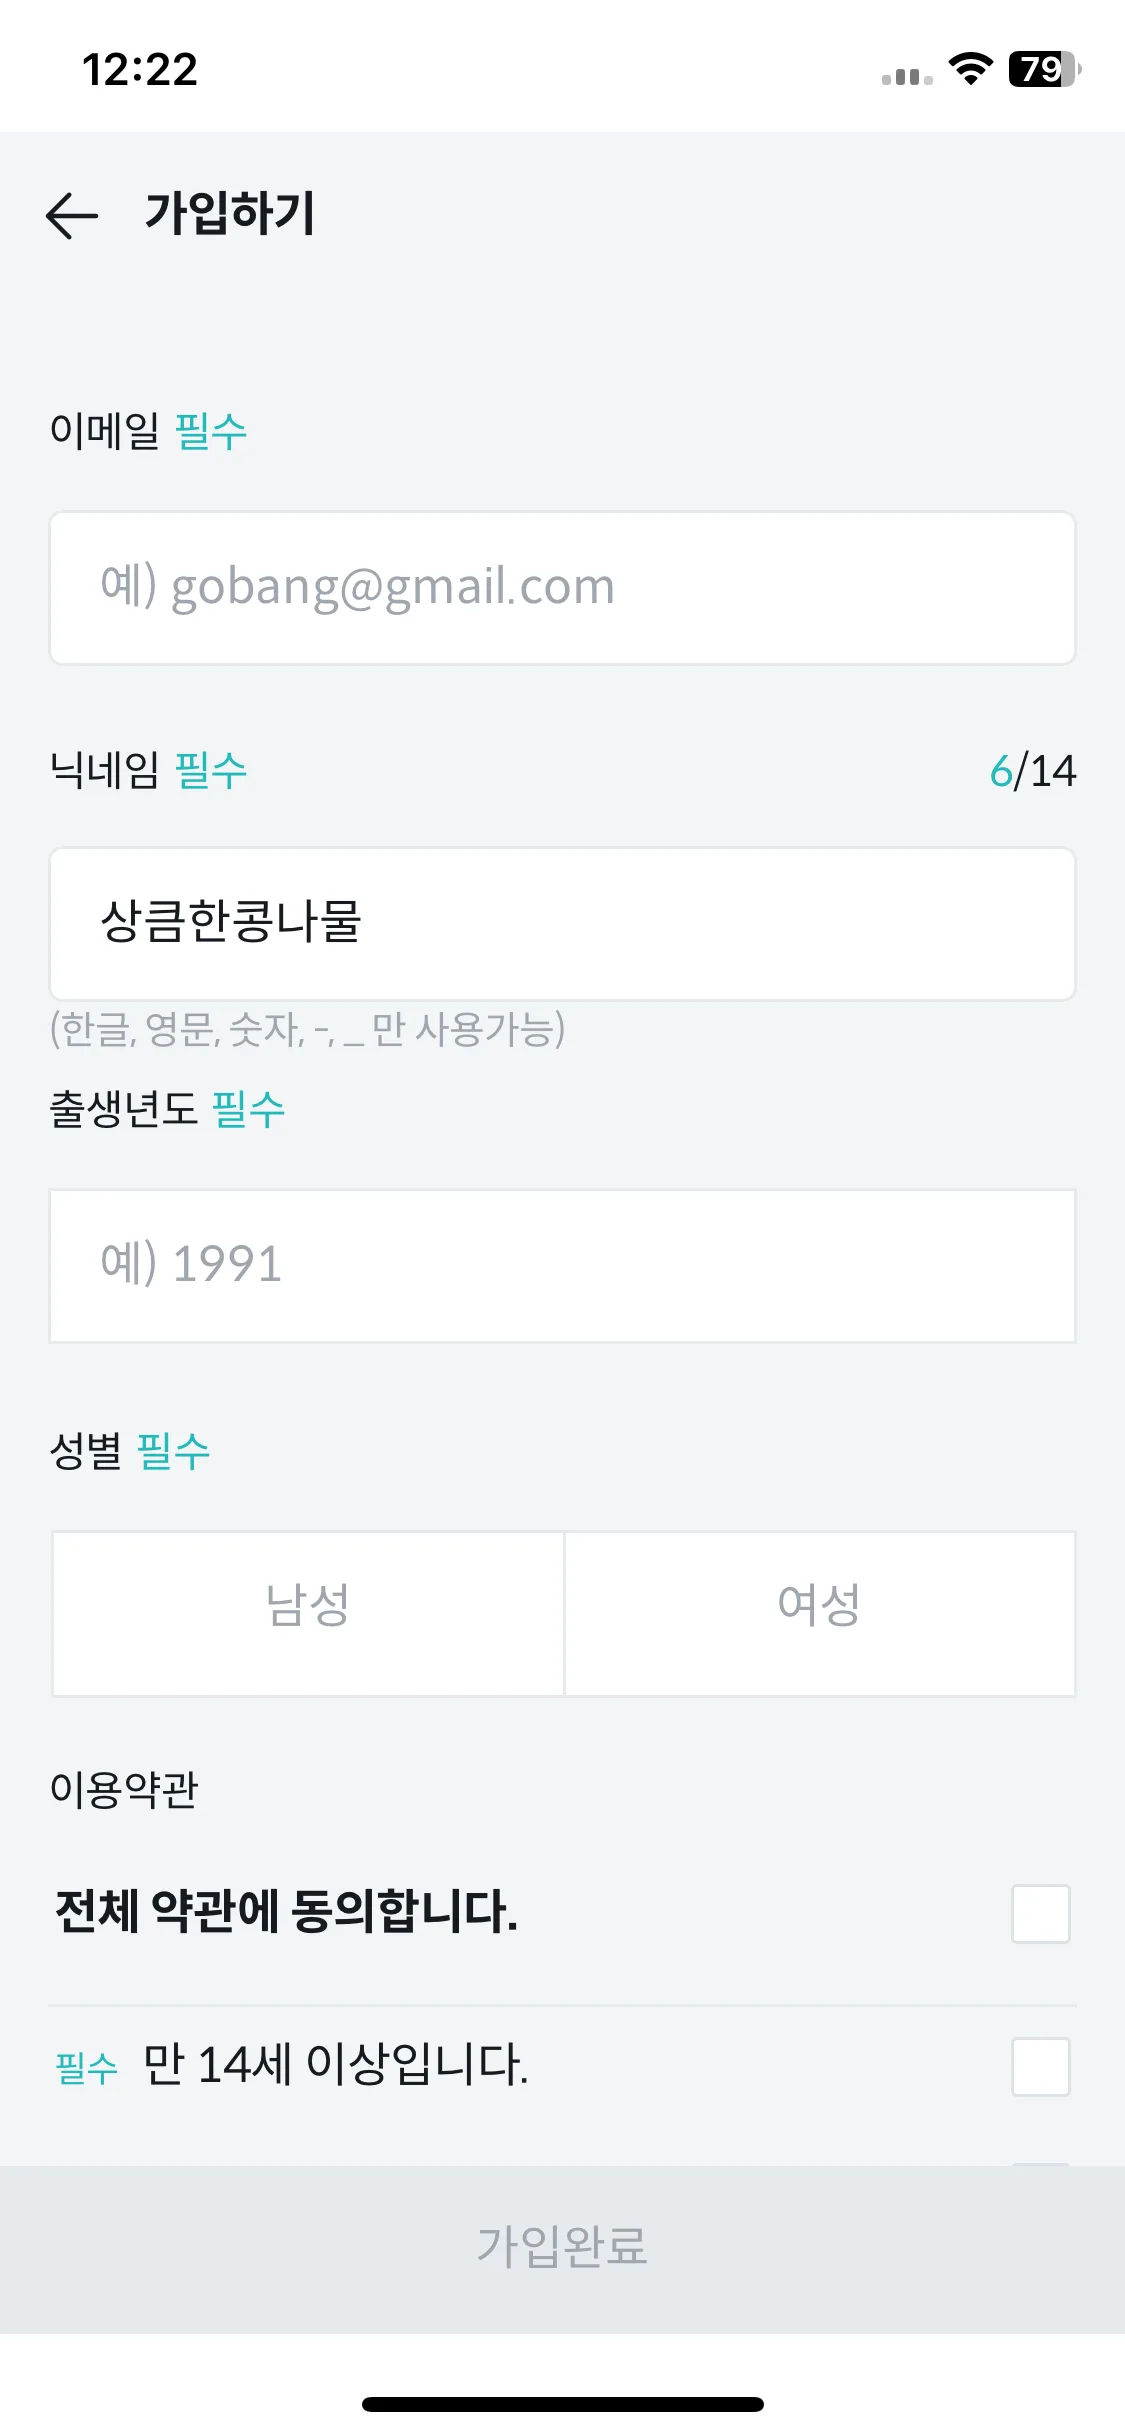Tap the 12:22 clock in status bar
The width and height of the screenshot is (1125, 2436).
[140, 70]
